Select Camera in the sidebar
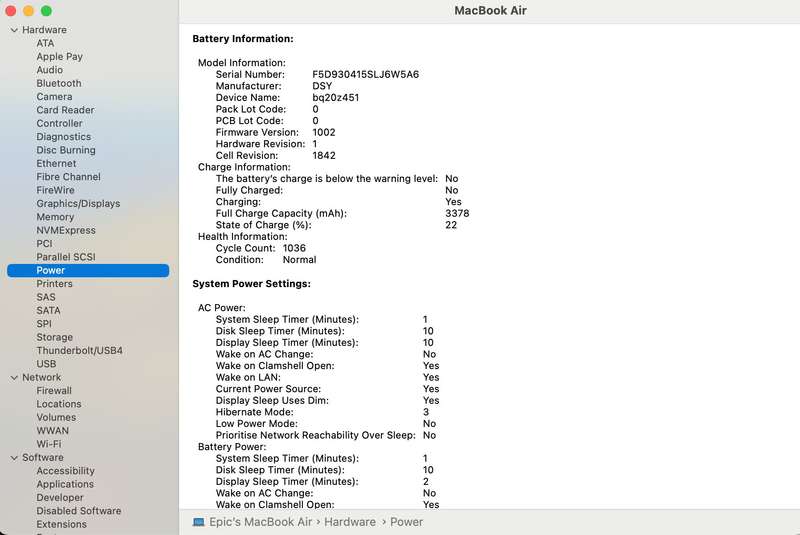 [x=54, y=96]
